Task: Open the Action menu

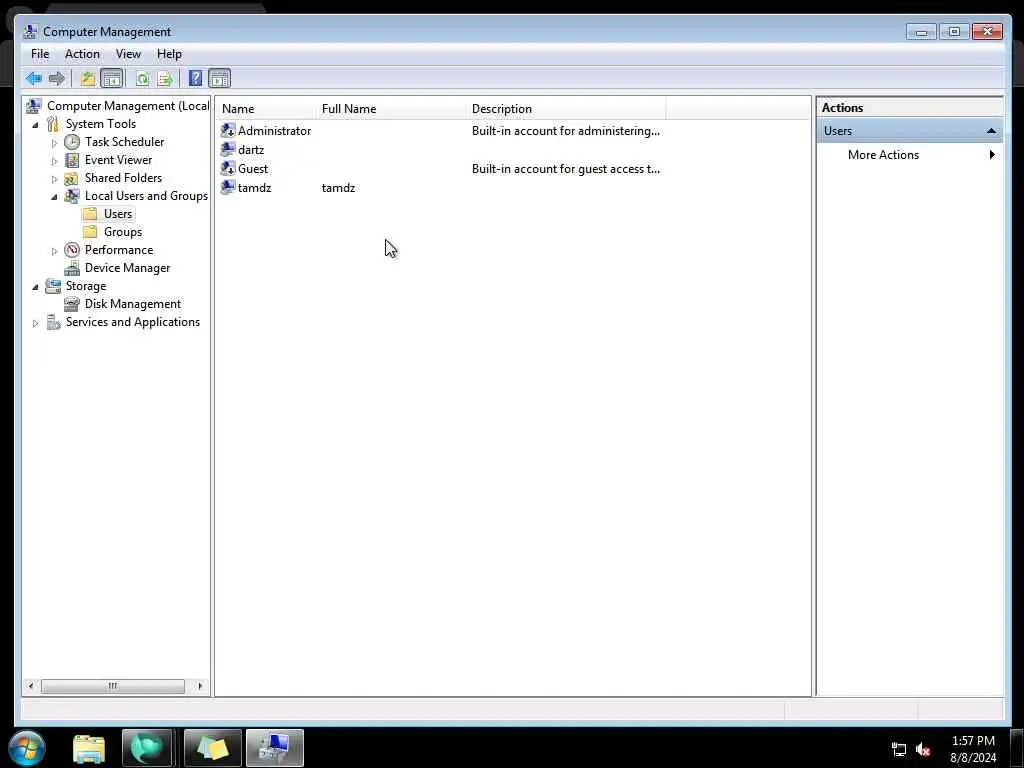Action: pyautogui.click(x=82, y=54)
